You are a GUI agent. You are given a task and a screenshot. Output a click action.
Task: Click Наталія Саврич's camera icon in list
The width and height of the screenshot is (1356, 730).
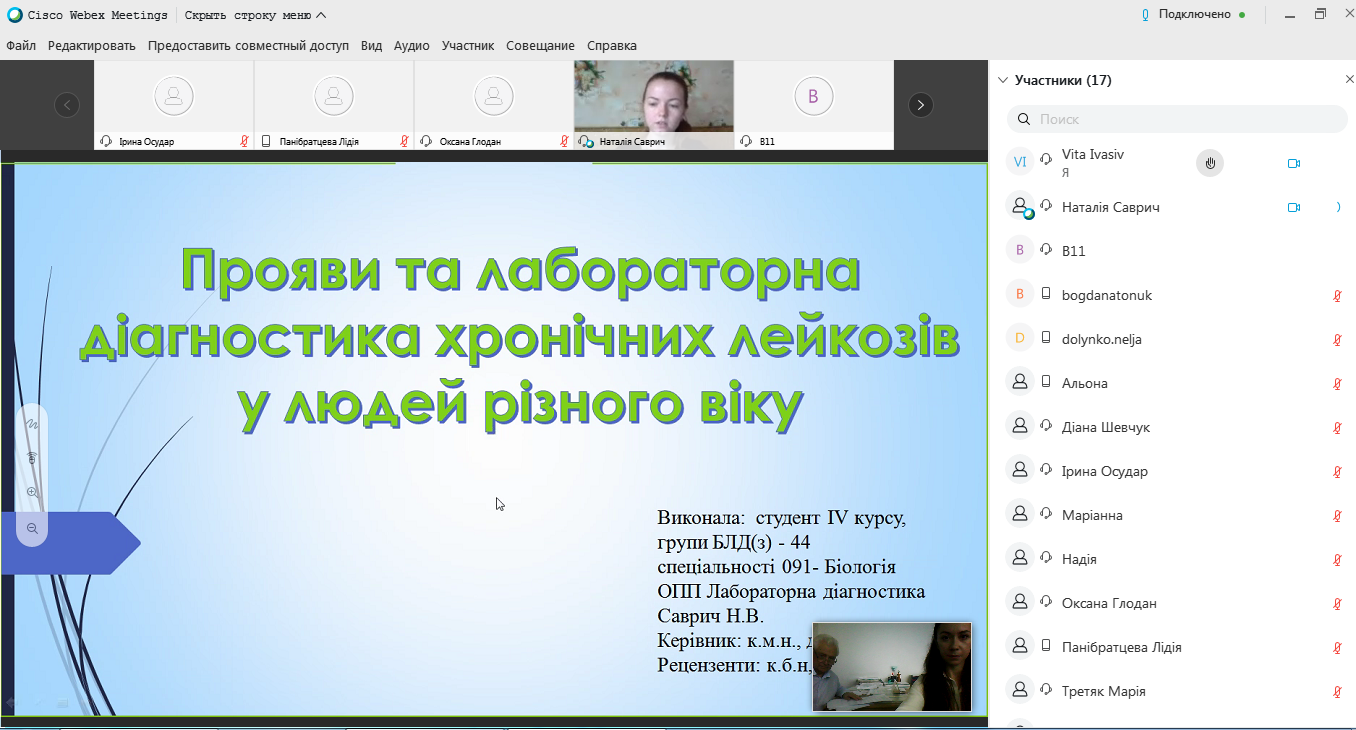tap(1293, 207)
